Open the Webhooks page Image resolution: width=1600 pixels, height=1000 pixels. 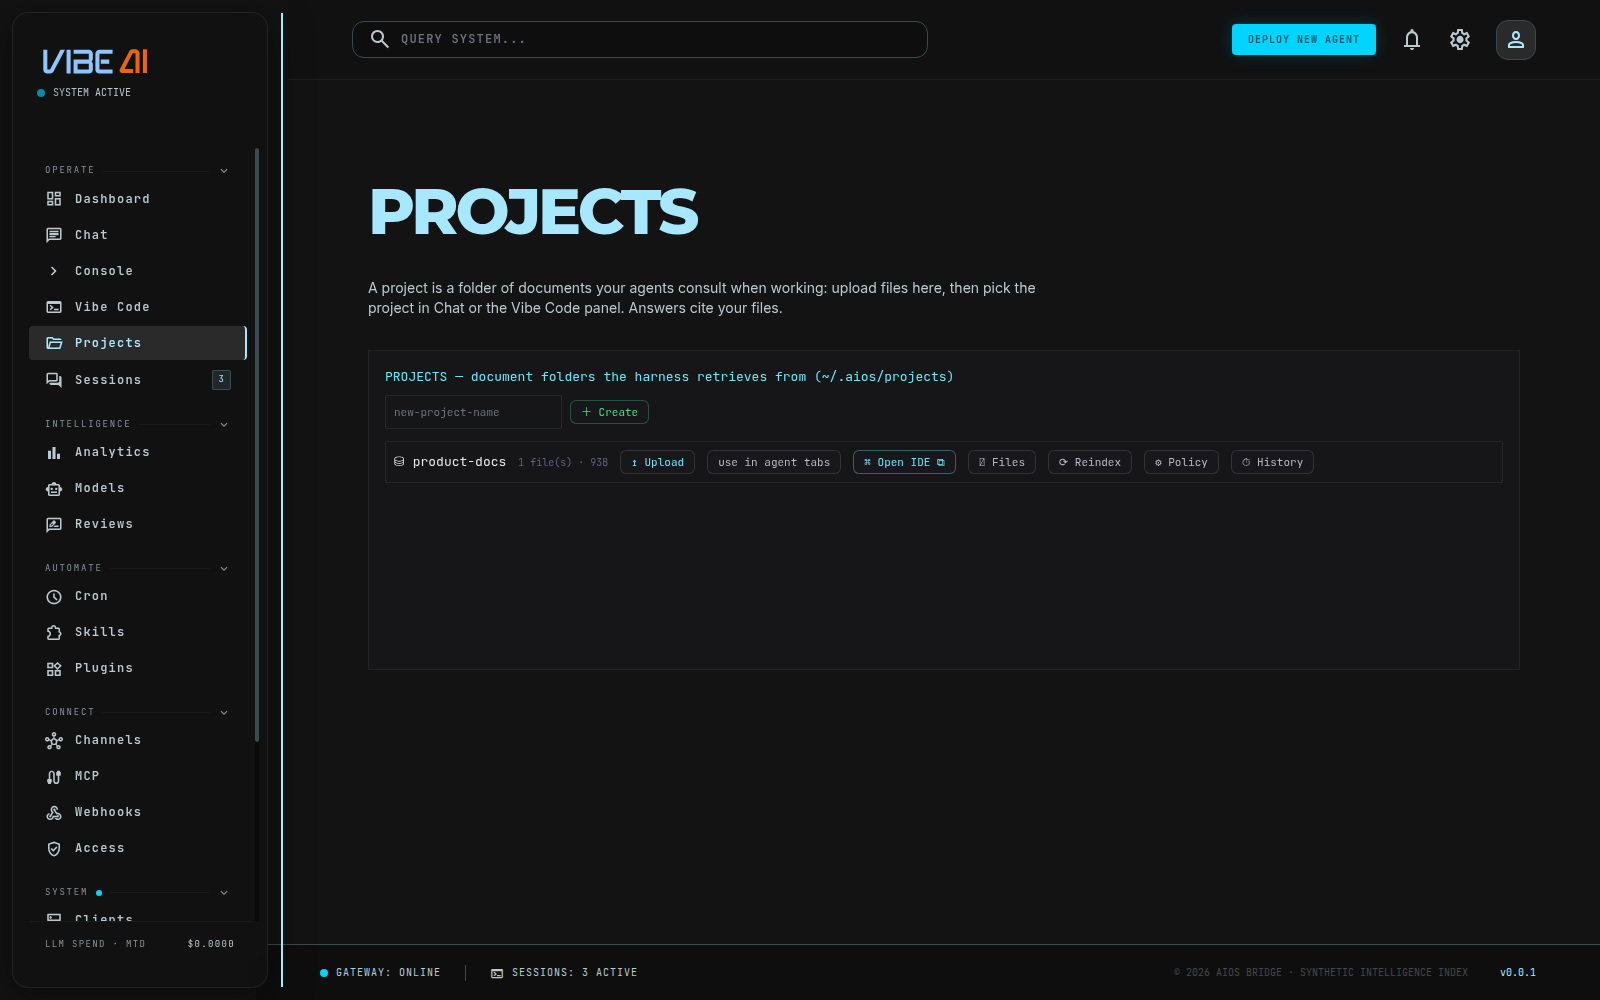point(138,812)
